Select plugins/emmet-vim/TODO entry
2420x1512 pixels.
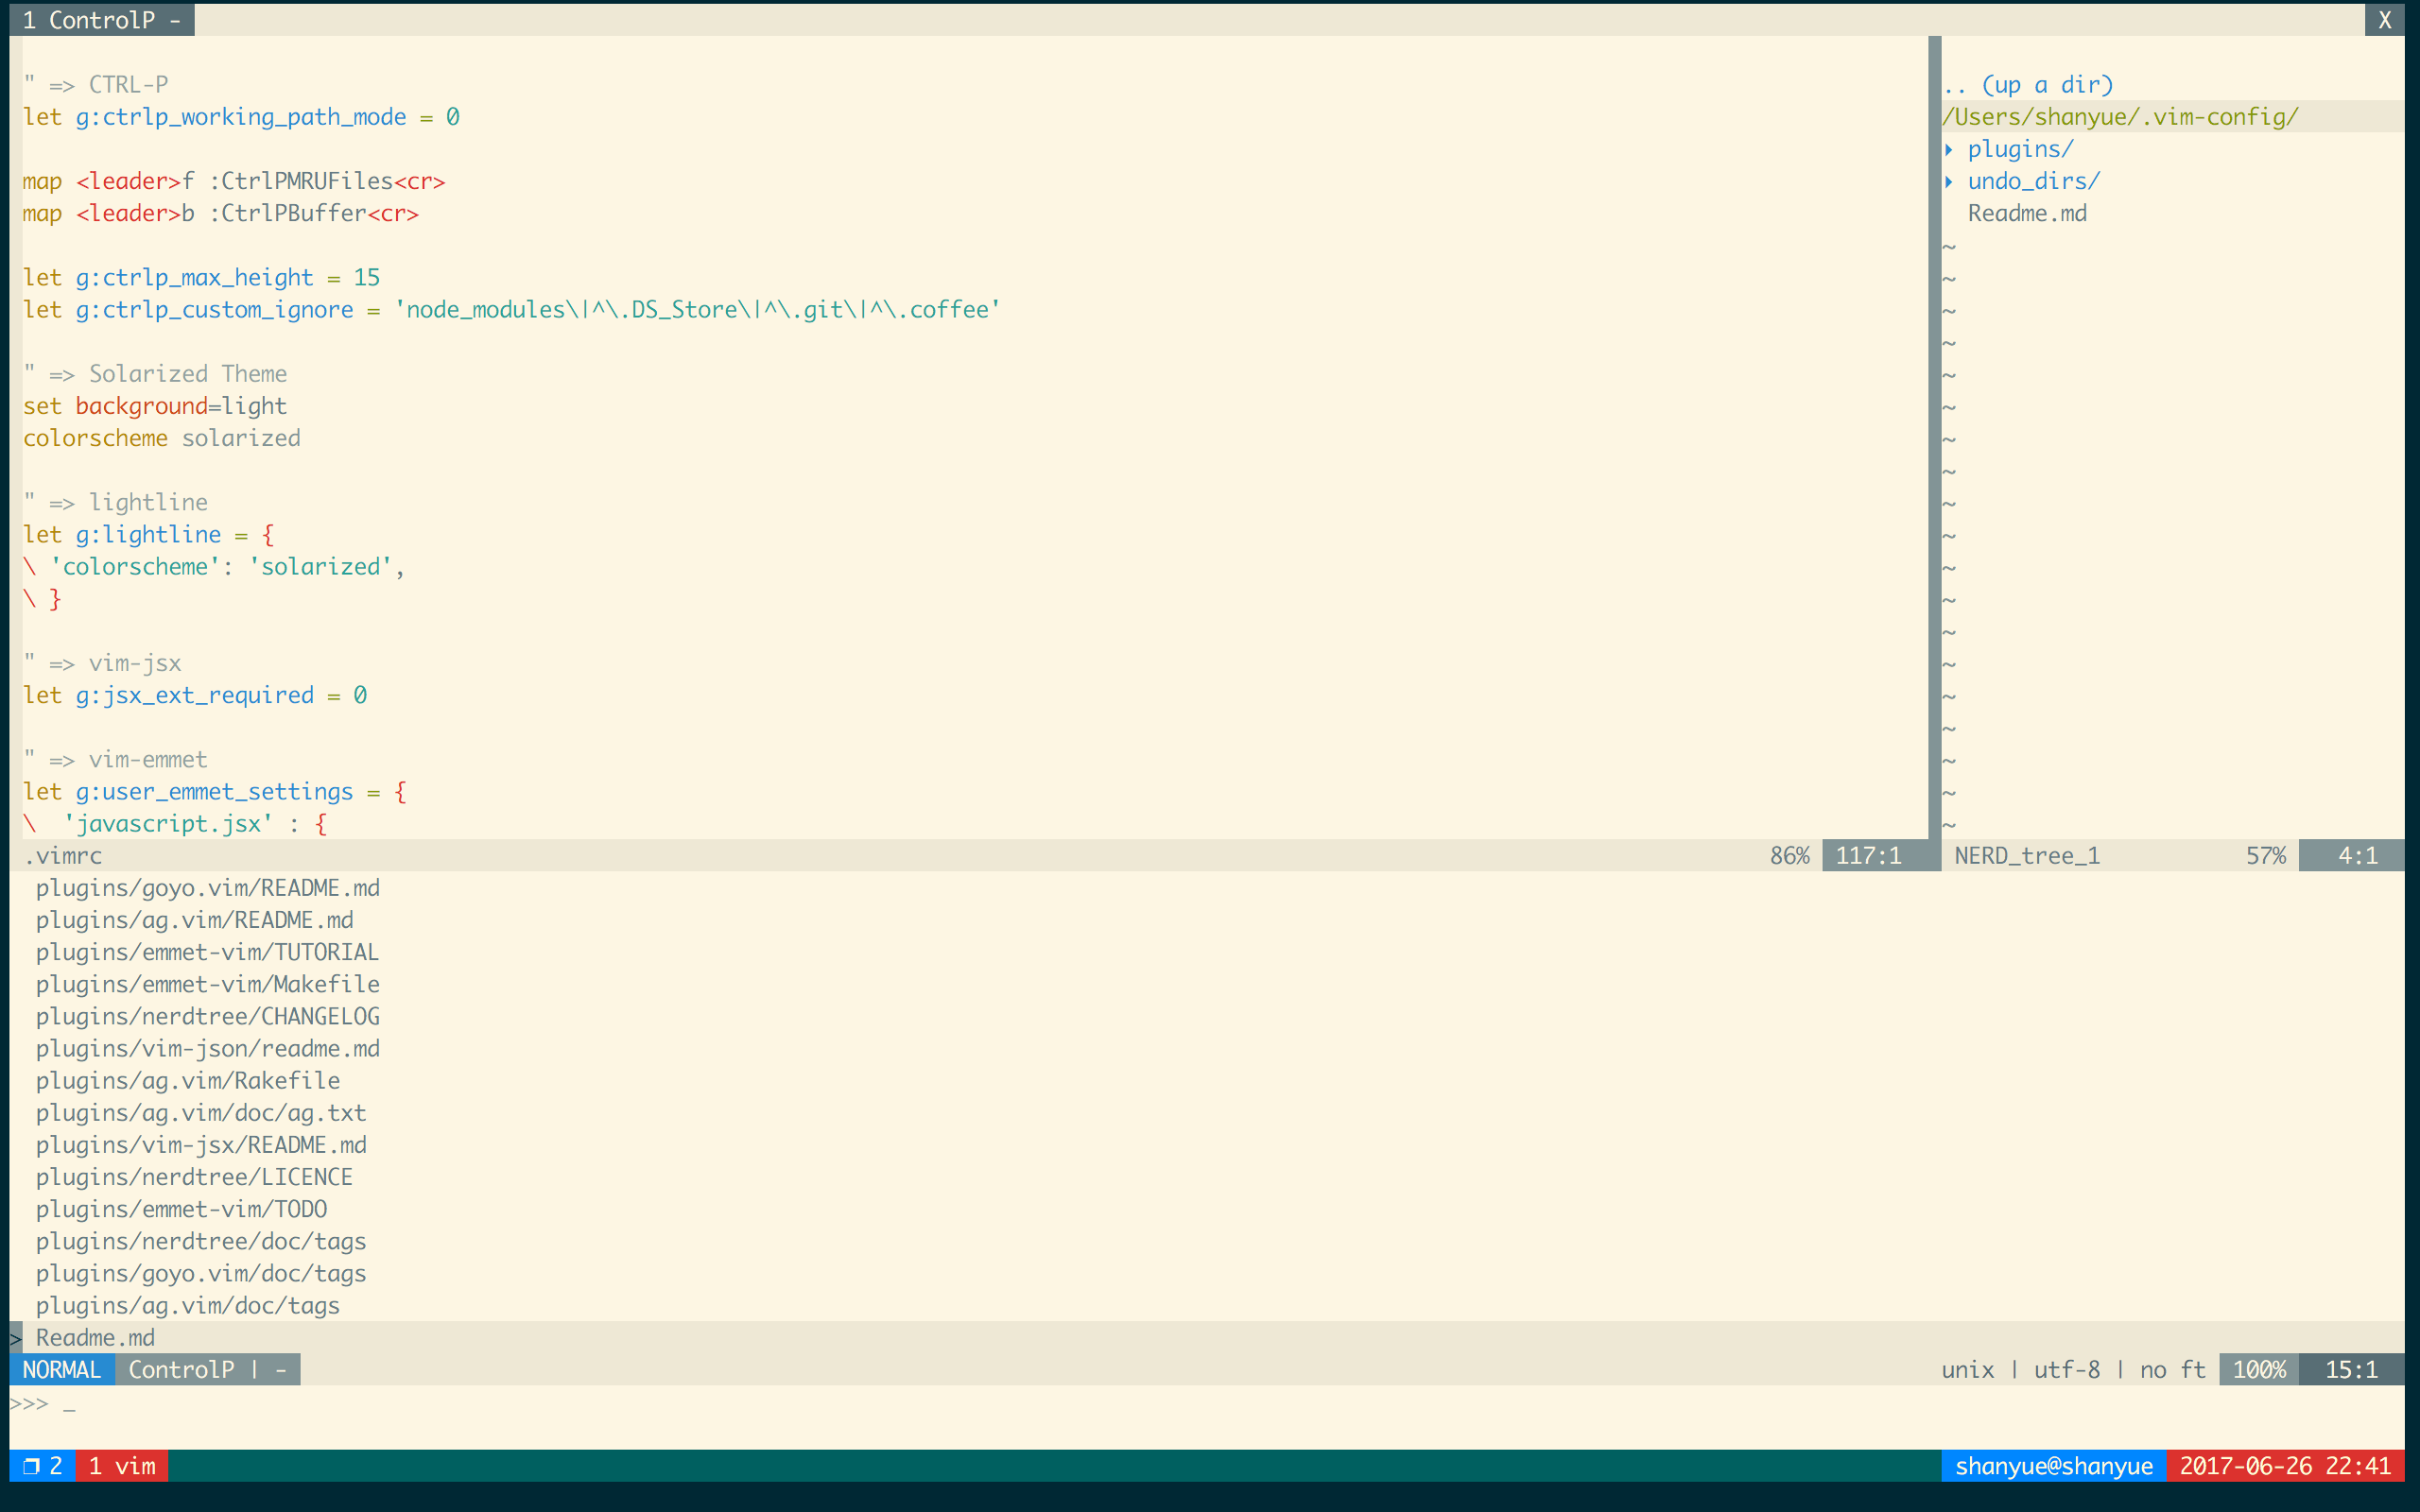click(x=182, y=1210)
